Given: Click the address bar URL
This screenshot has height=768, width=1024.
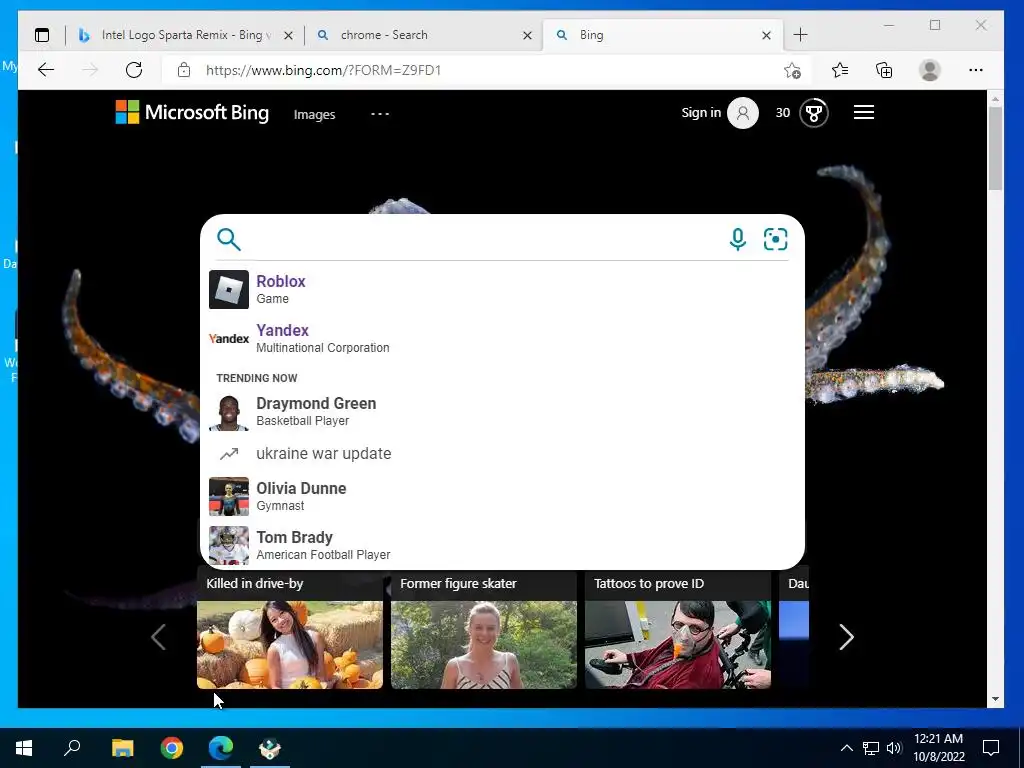Looking at the screenshot, I should click(323, 70).
